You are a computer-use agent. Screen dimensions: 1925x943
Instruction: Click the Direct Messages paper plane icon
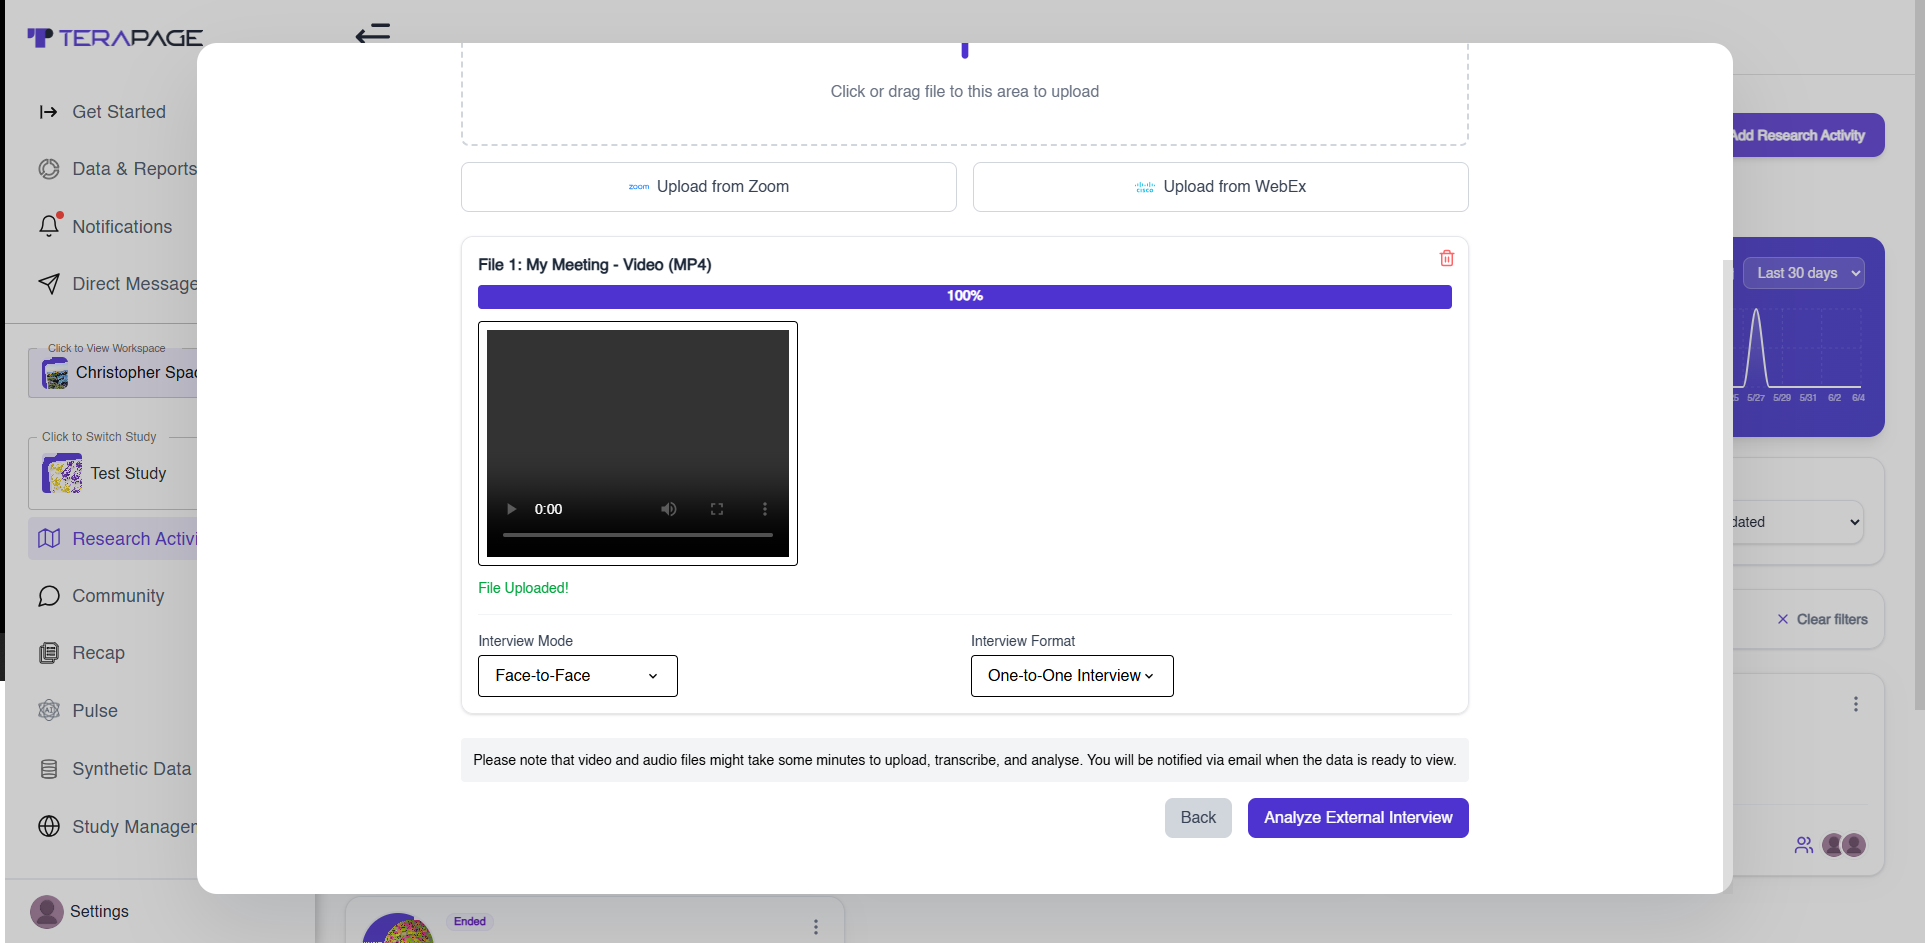(49, 284)
